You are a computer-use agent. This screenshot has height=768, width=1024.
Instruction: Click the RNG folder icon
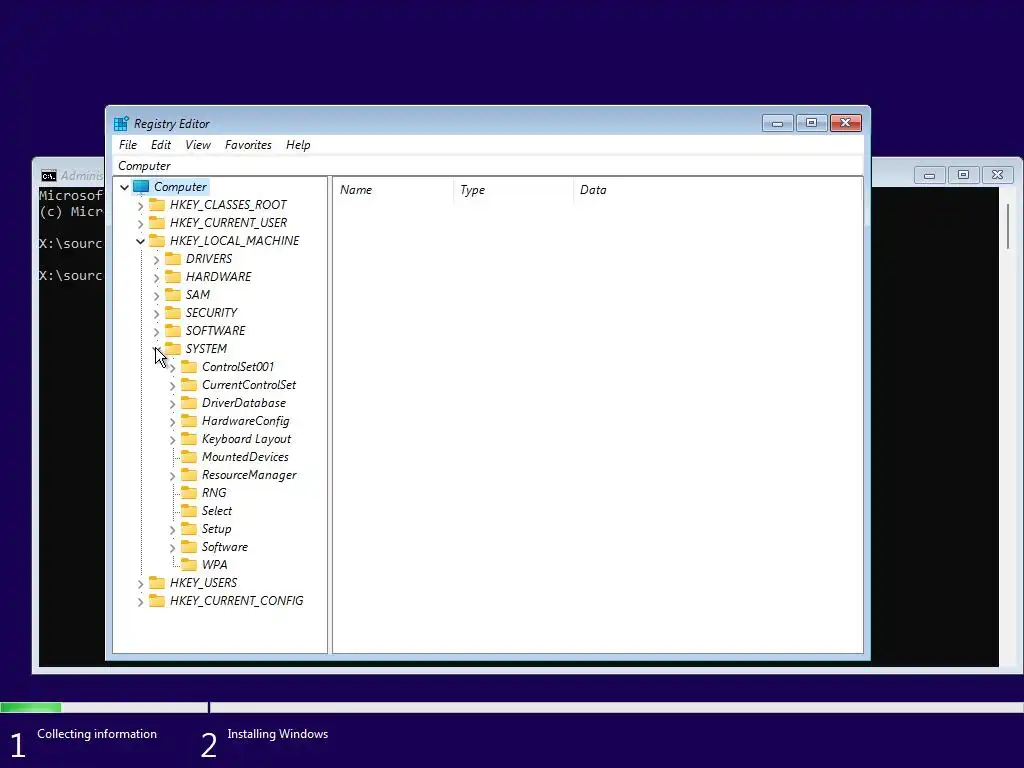(x=189, y=492)
